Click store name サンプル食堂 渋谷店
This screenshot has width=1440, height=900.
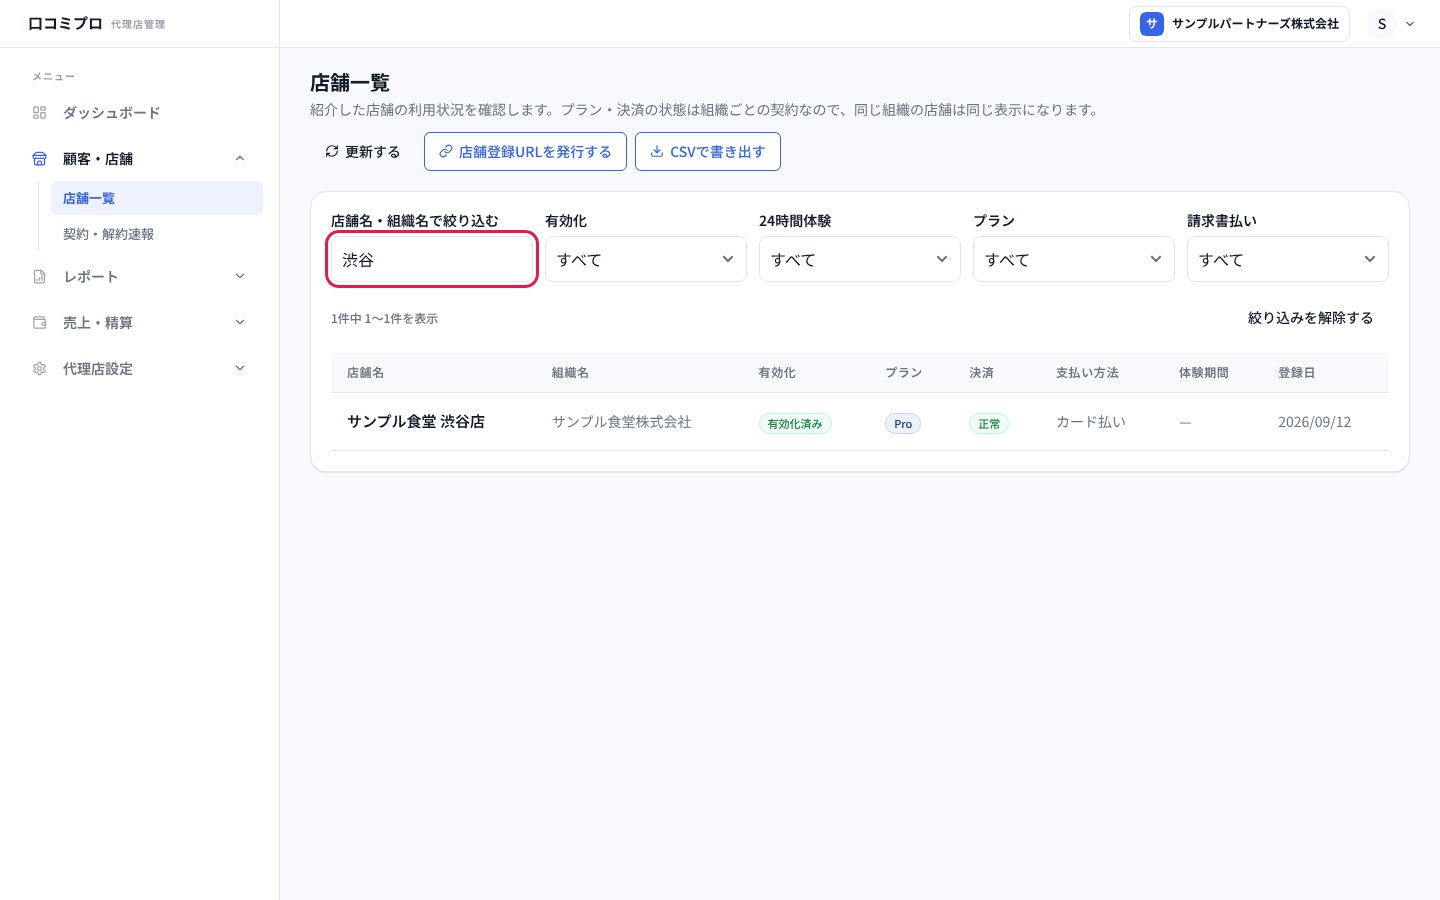pyautogui.click(x=416, y=422)
